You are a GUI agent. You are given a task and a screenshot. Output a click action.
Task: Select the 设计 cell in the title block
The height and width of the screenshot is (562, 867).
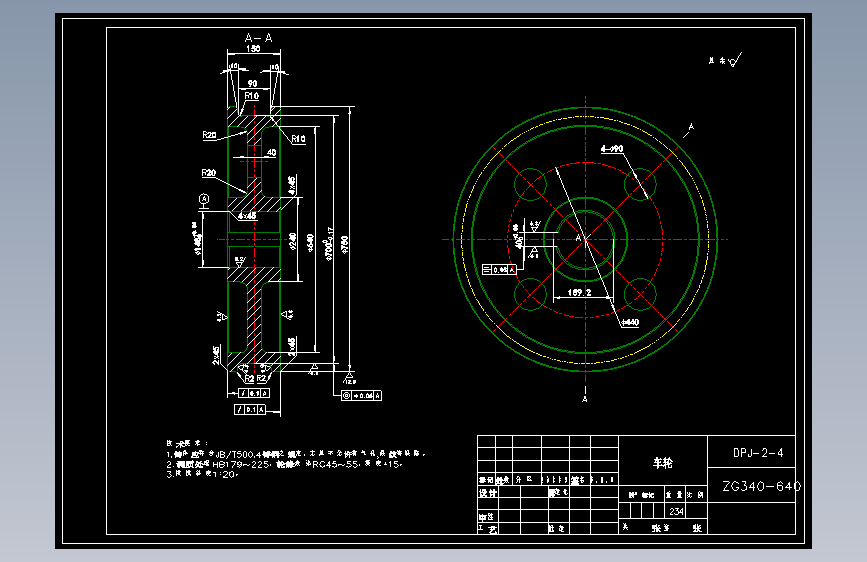pyautogui.click(x=488, y=492)
